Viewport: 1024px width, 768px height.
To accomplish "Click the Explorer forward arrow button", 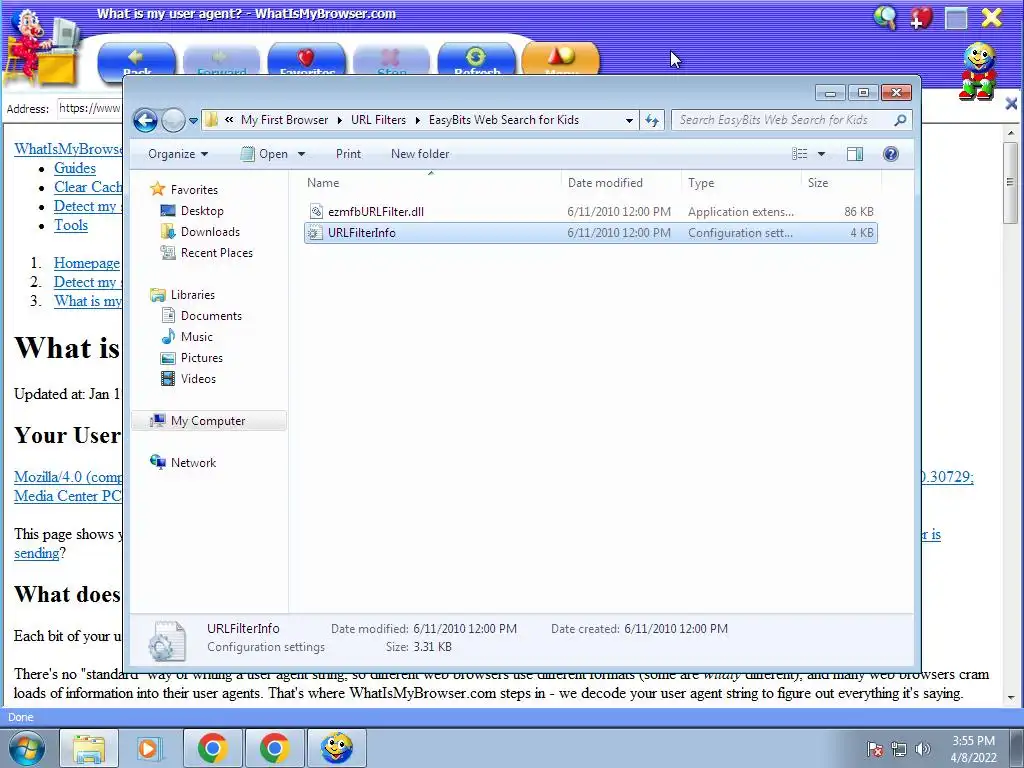I will (173, 120).
